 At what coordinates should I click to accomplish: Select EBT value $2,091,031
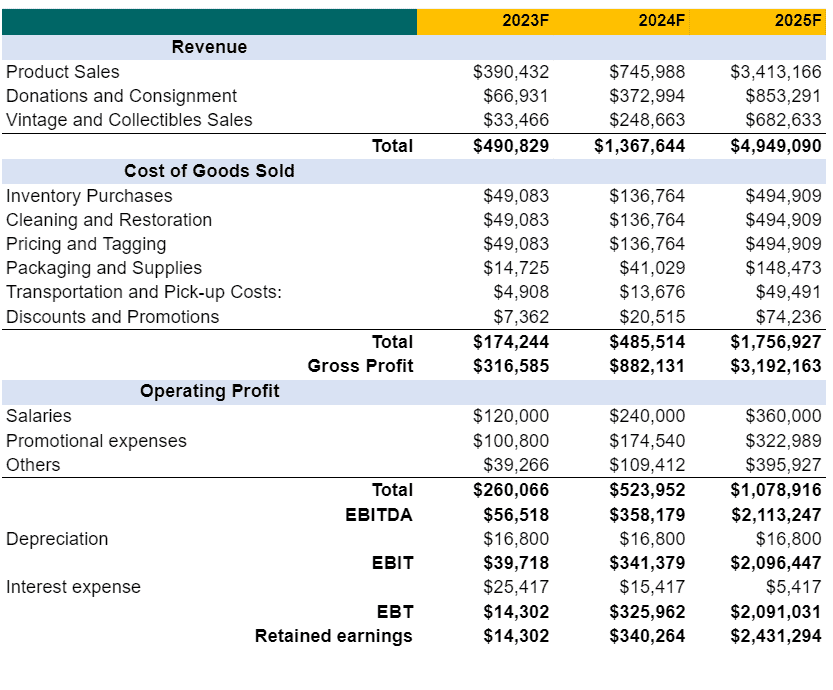[x=776, y=612]
